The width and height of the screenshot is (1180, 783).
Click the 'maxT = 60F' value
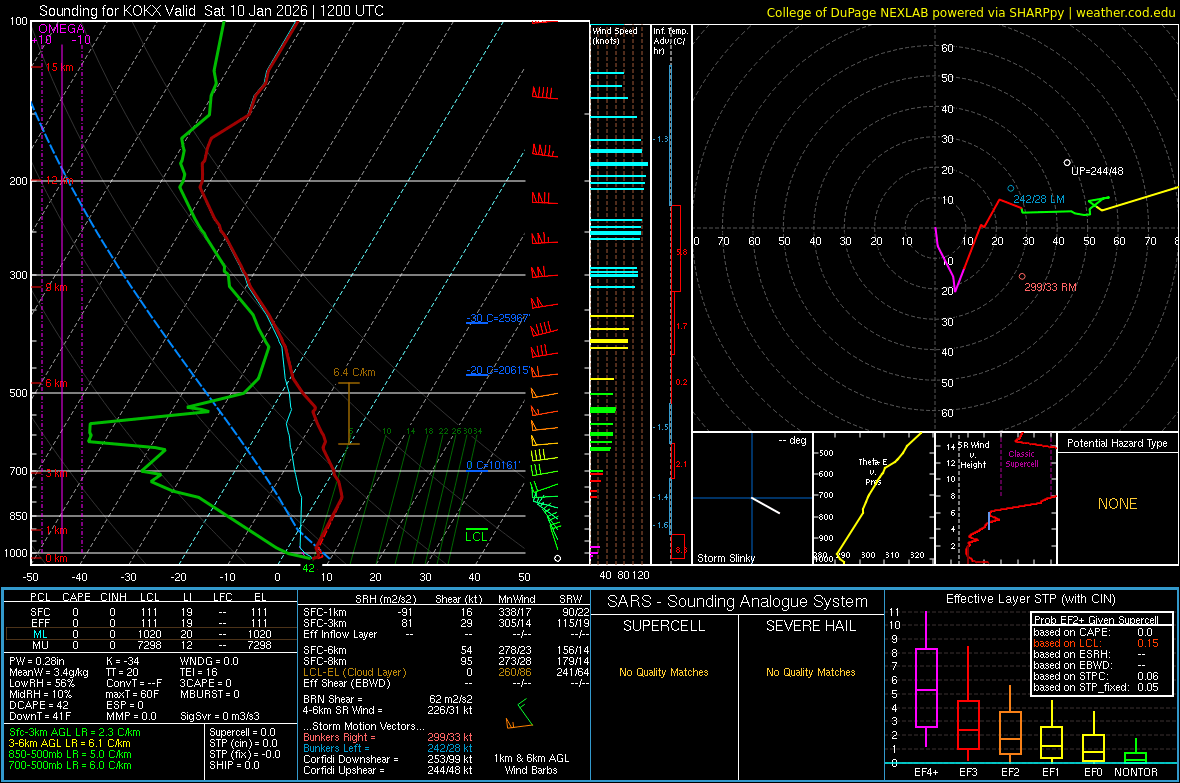coord(132,693)
